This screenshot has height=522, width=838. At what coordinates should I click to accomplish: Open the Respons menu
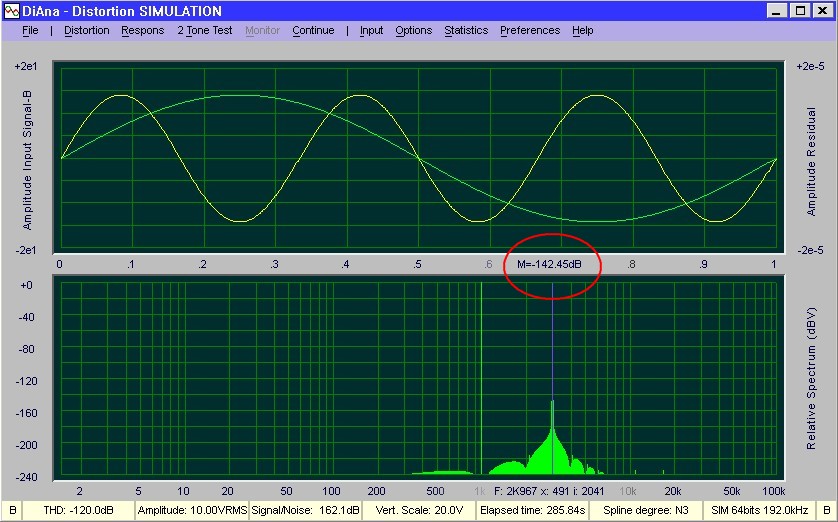coord(143,30)
